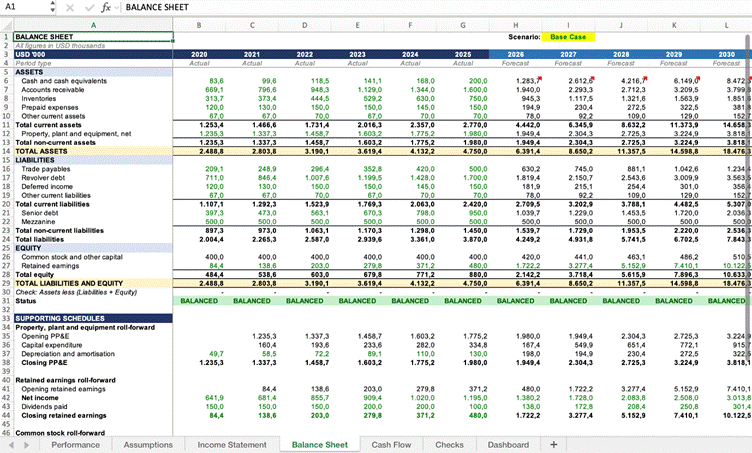Select the 'Cash and cash equivalents' label

(x=64, y=81)
